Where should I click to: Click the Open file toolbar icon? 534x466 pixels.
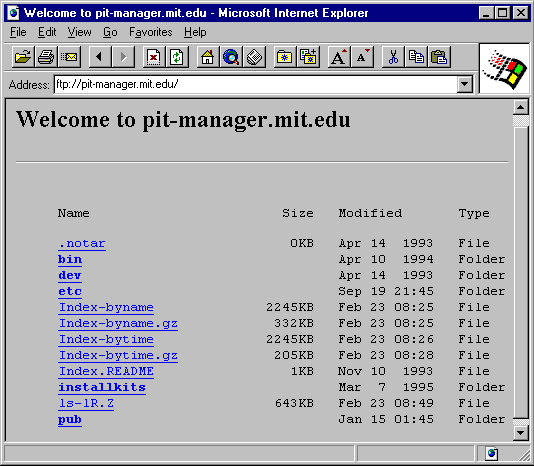(x=23, y=57)
